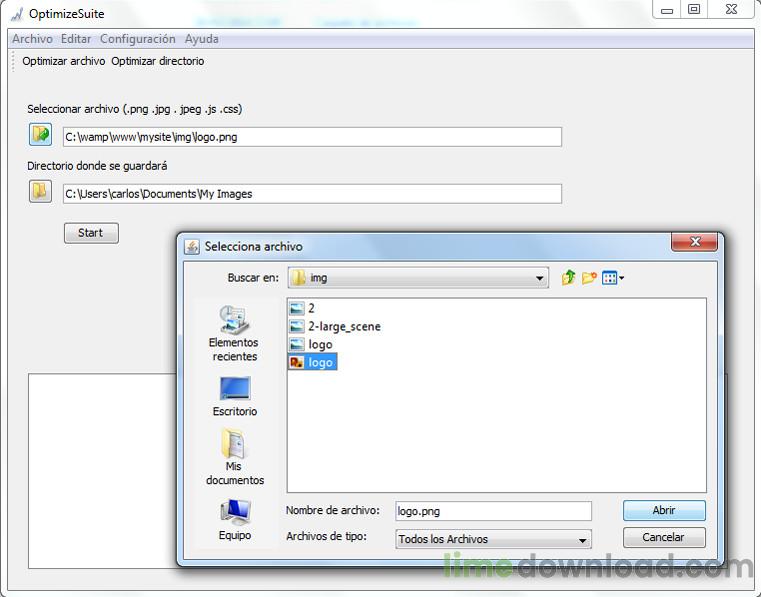Click the browse destination folder icon
The height and width of the screenshot is (597, 761).
coord(40,191)
